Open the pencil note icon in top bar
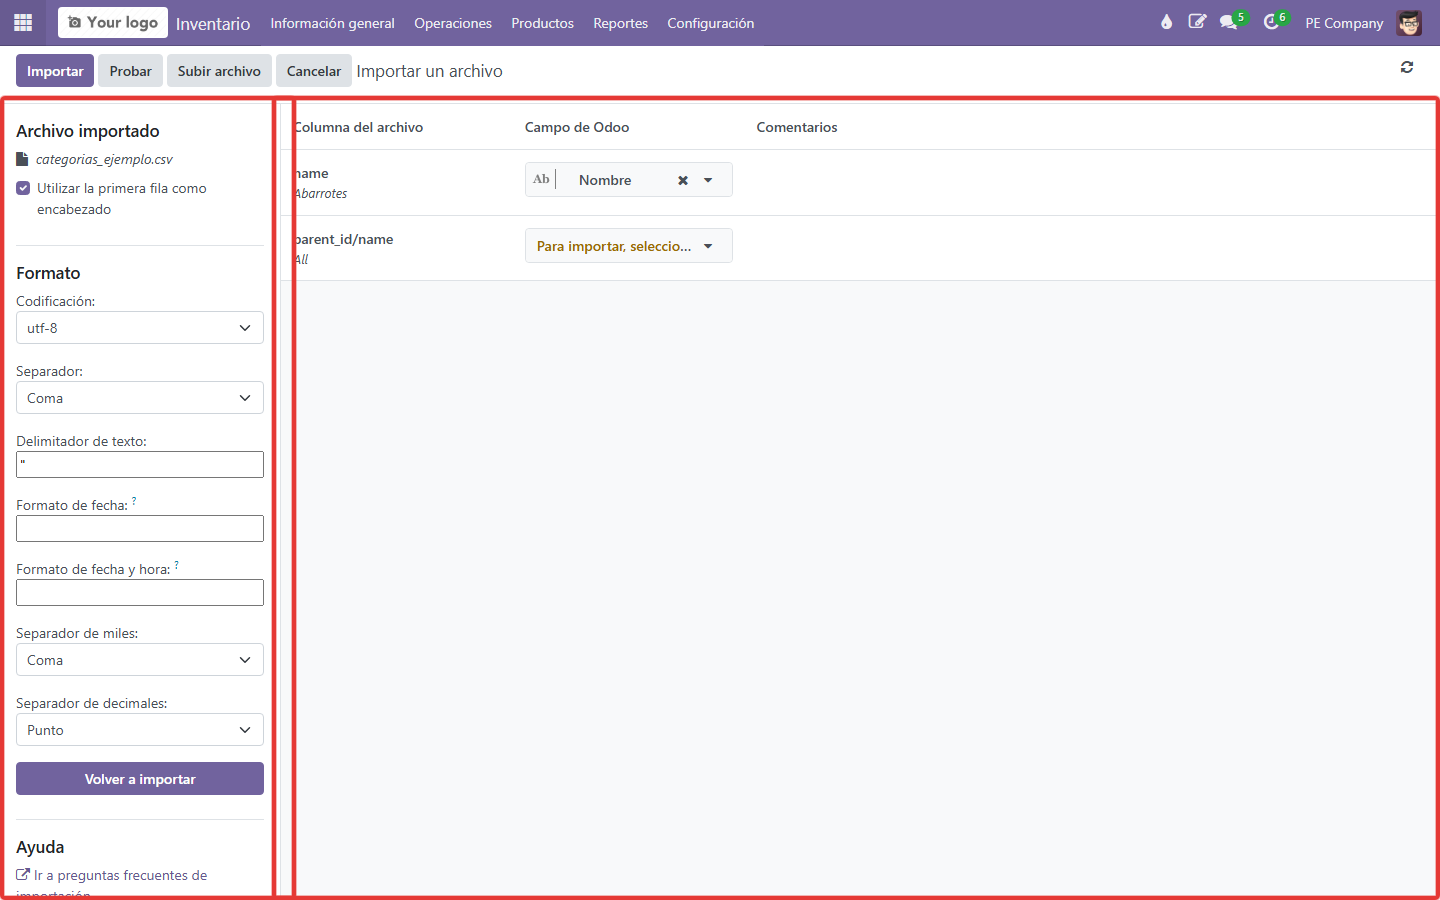 1197,22
